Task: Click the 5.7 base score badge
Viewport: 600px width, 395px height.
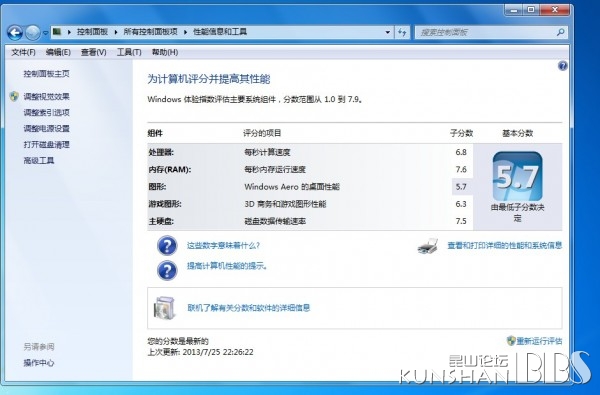Action: [x=517, y=176]
